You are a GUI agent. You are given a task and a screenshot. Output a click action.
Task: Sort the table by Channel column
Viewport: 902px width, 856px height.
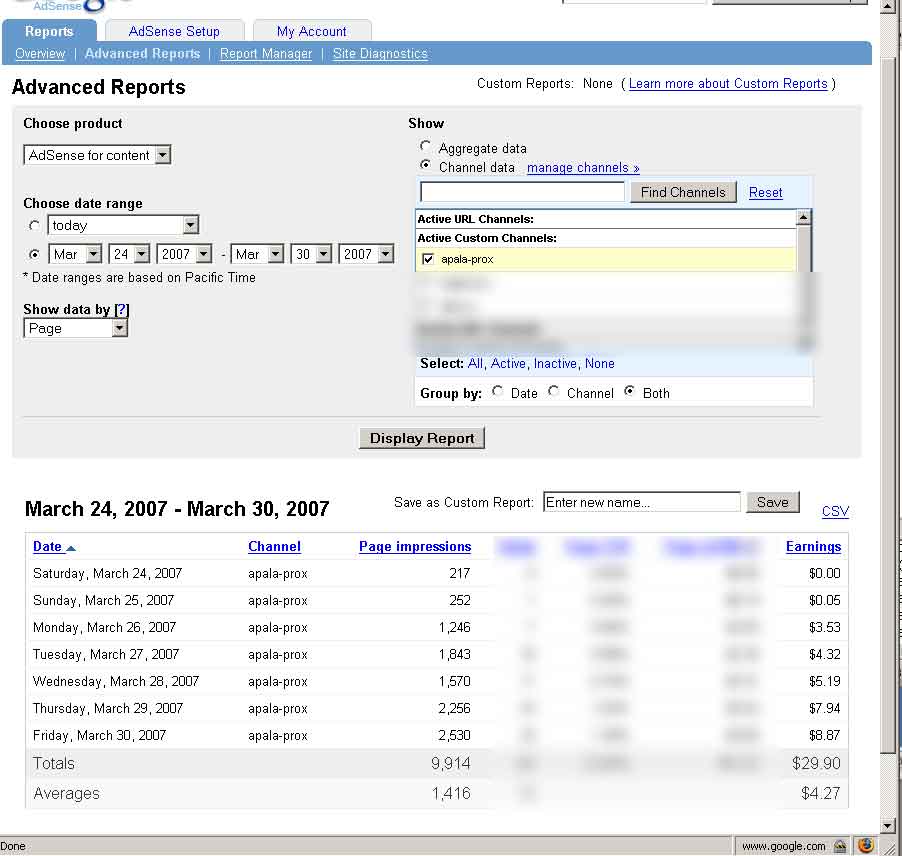(x=274, y=547)
